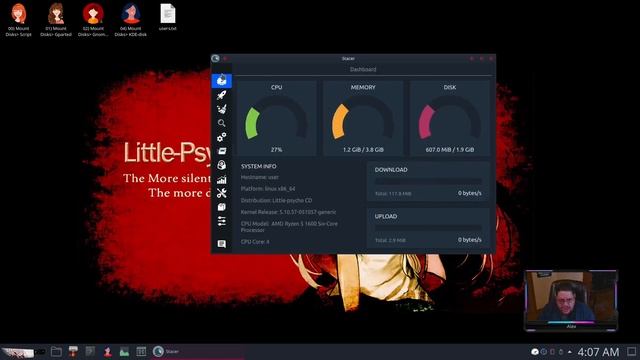Open Resources via the bar-chart icon

tap(222, 179)
